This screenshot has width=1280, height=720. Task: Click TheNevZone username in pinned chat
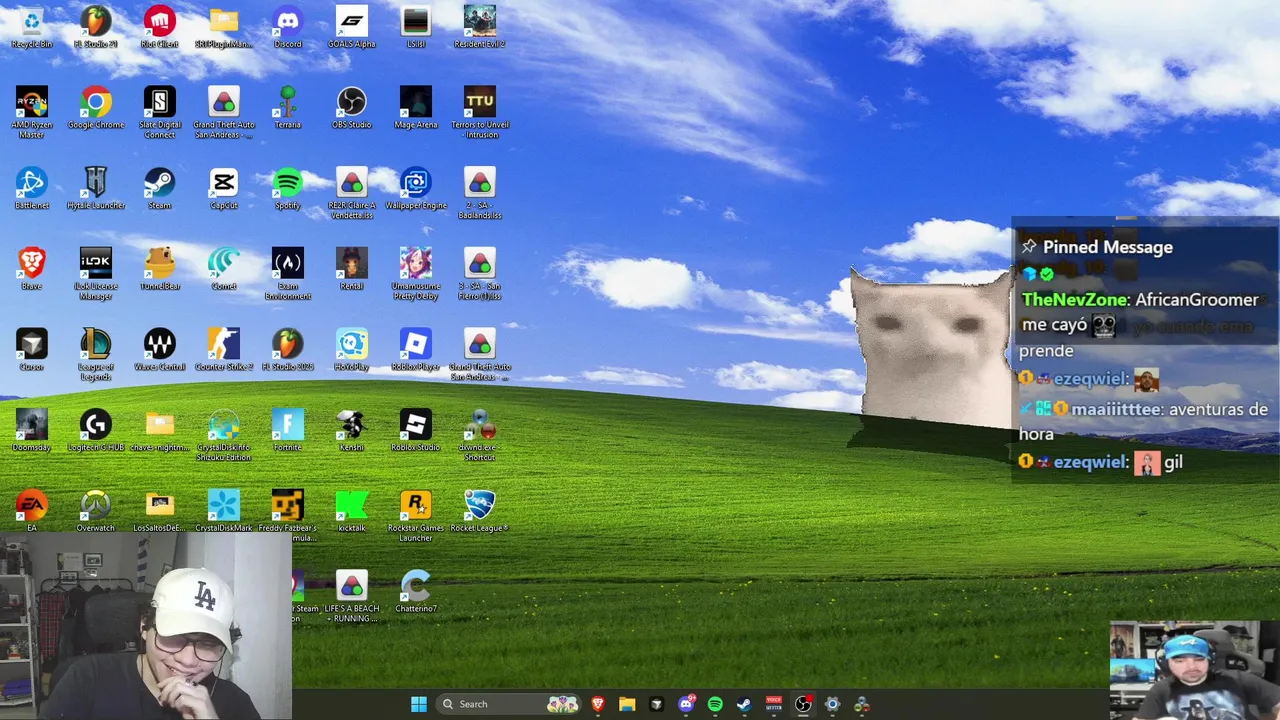click(x=1076, y=300)
